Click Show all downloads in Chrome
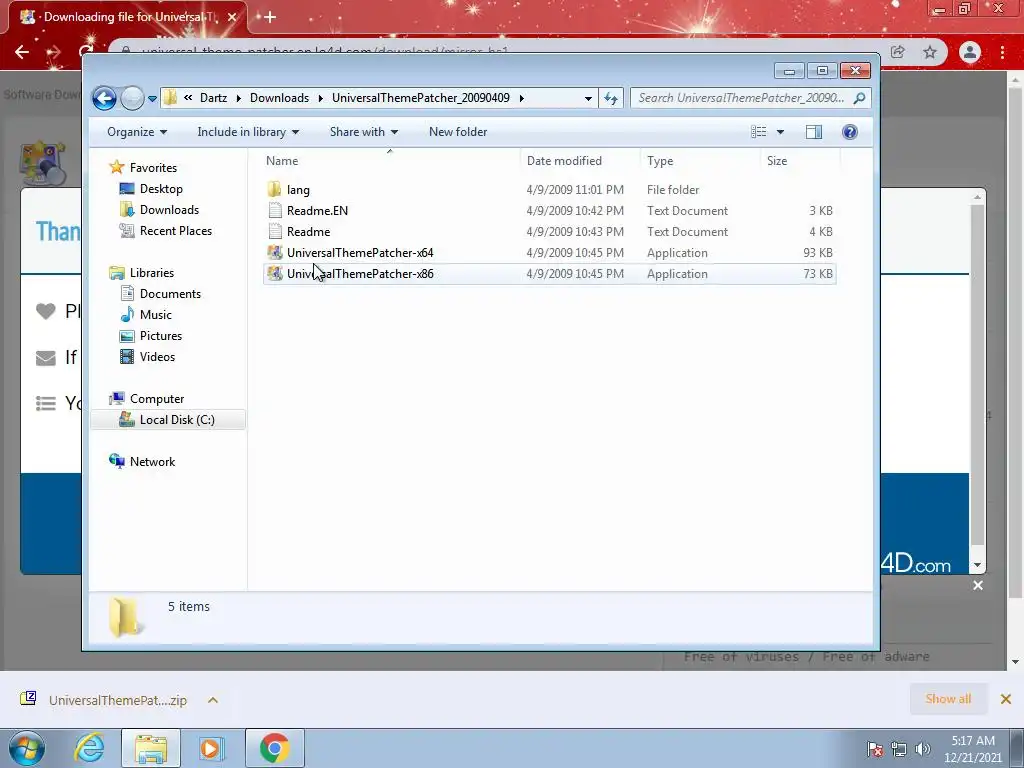This screenshot has height=768, width=1024. click(948, 699)
